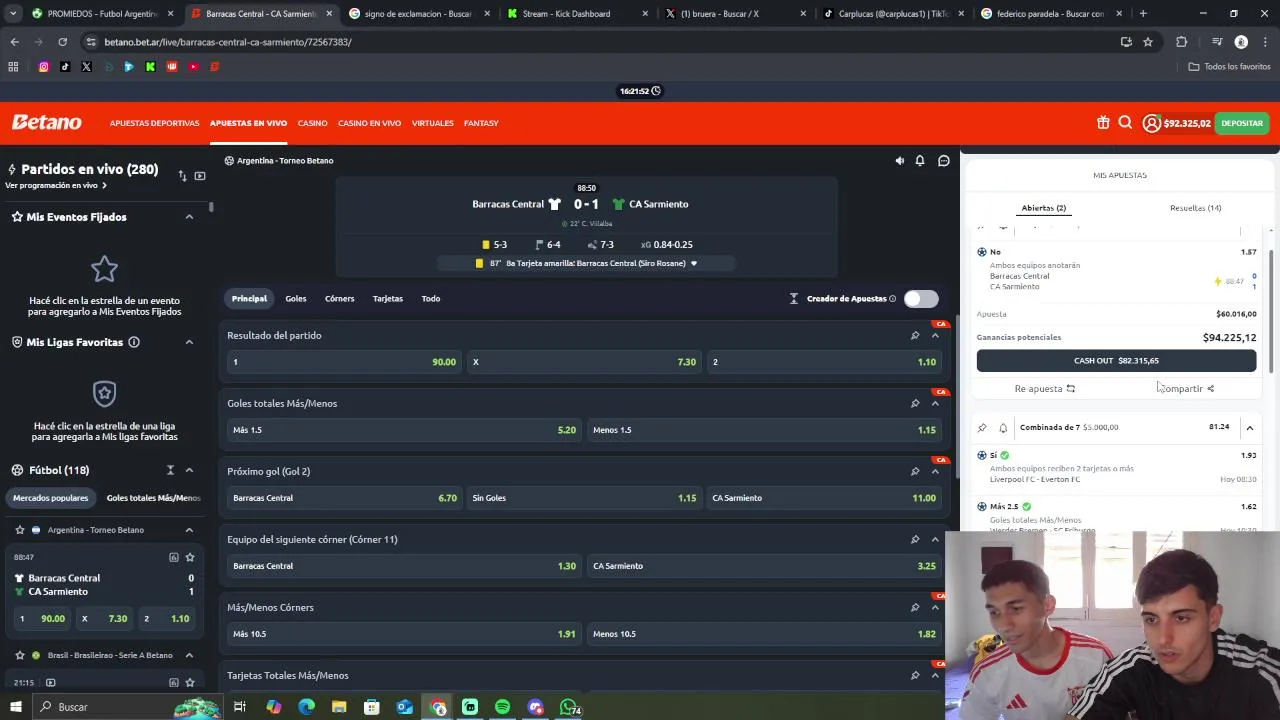Open WhatsApp from the Windows taskbar
Image resolution: width=1280 pixels, height=720 pixels.
click(x=568, y=707)
